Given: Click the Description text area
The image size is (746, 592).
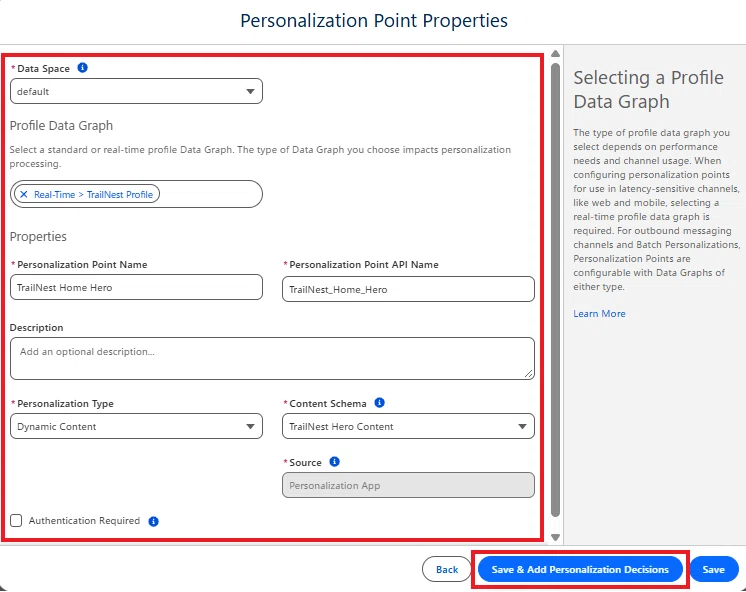Looking at the screenshot, I should tap(272, 358).
